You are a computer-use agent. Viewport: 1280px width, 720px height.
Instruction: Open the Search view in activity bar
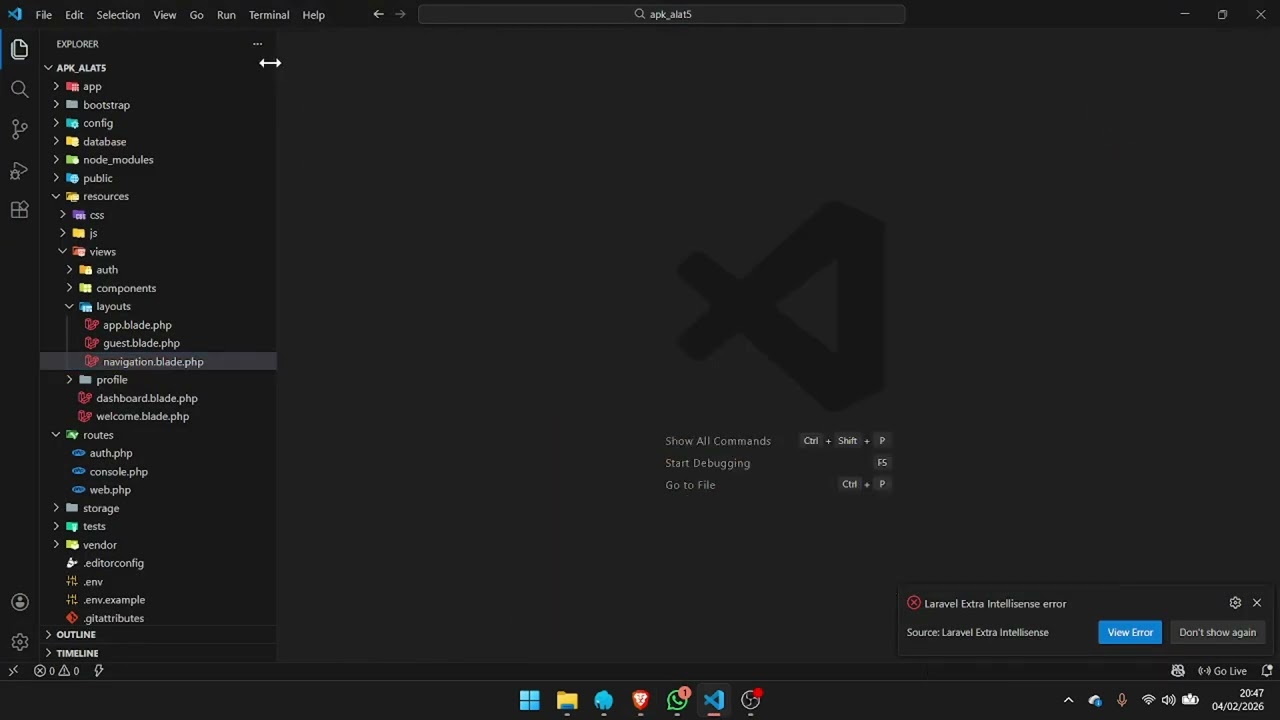(19, 89)
